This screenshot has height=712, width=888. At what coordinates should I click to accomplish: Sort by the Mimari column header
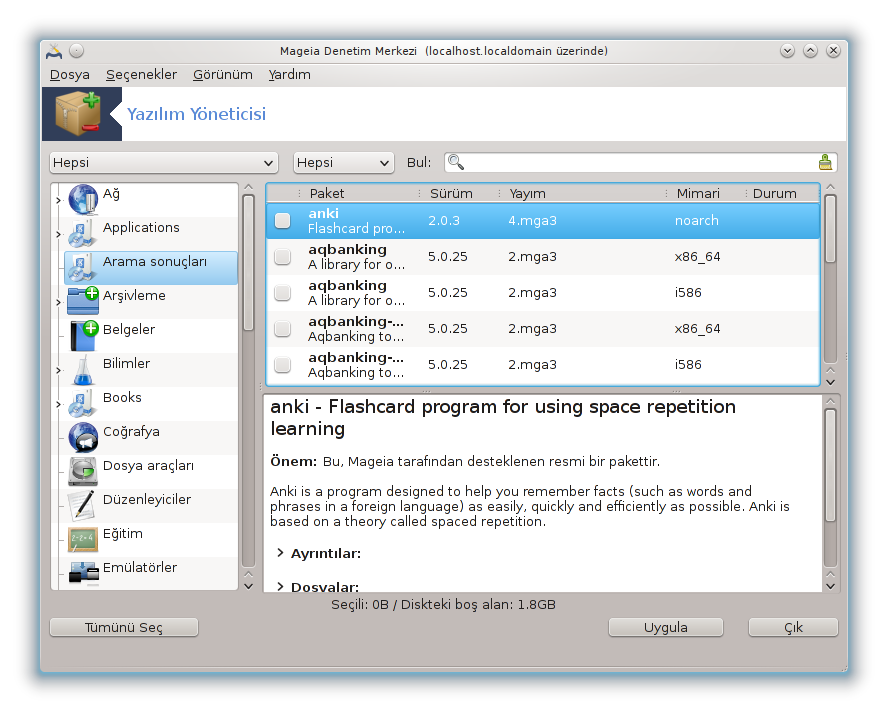click(704, 193)
